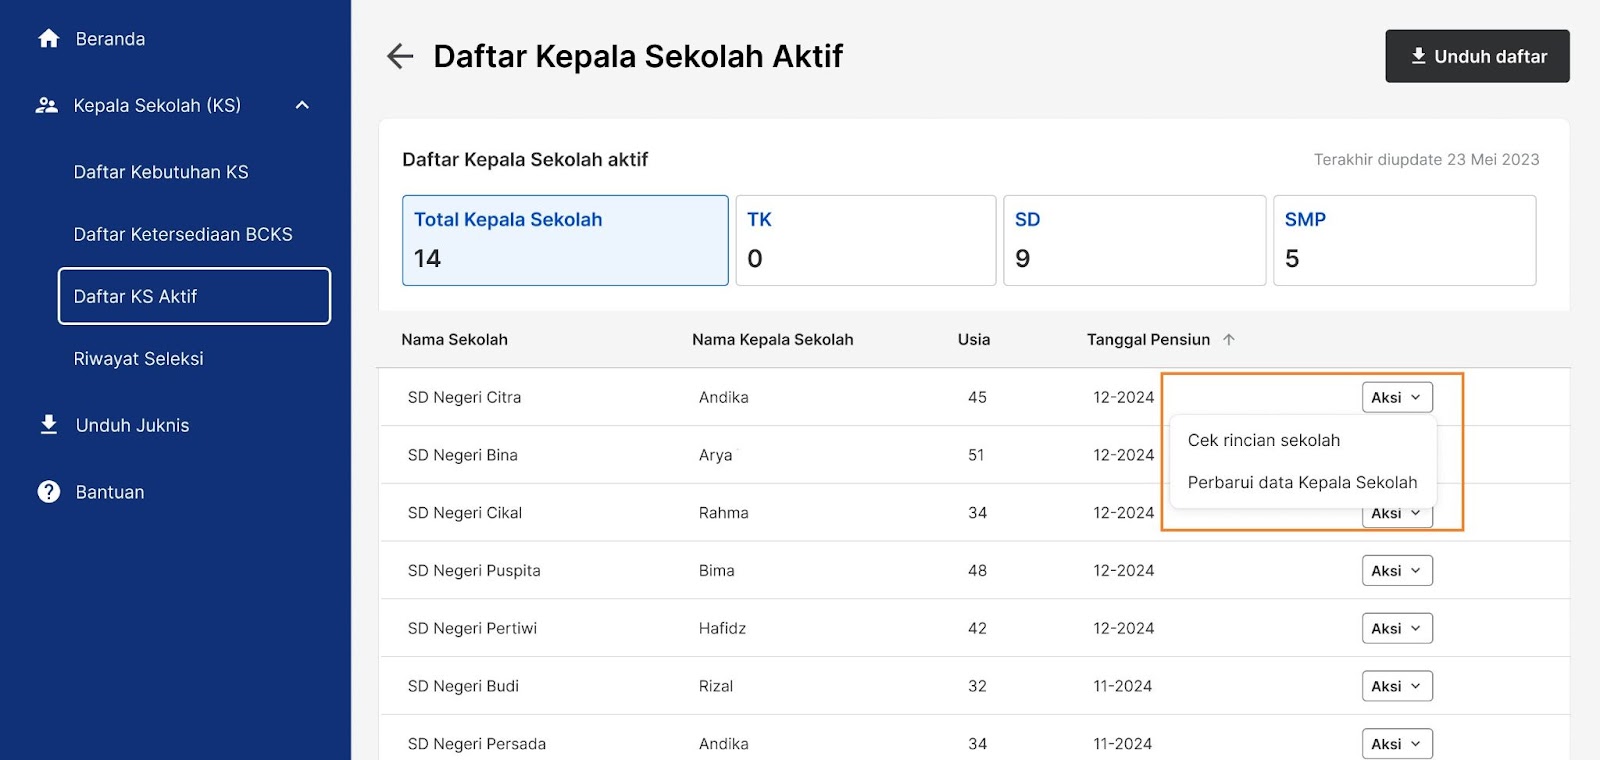1600x760 pixels.
Task: Click SD Negeri Puspita school name
Action: (474, 571)
